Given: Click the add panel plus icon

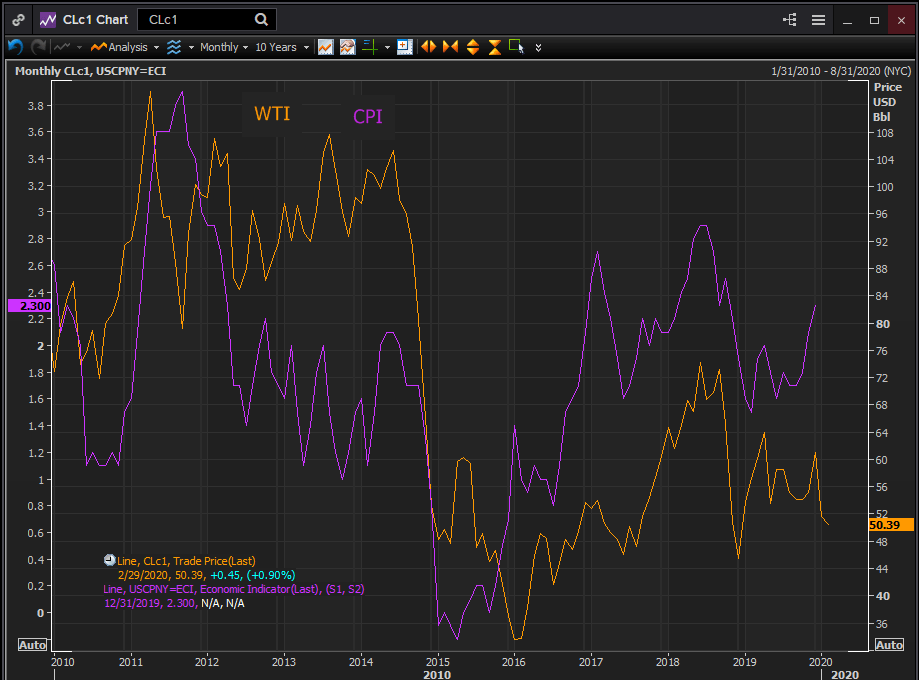Looking at the screenshot, I should click(404, 47).
